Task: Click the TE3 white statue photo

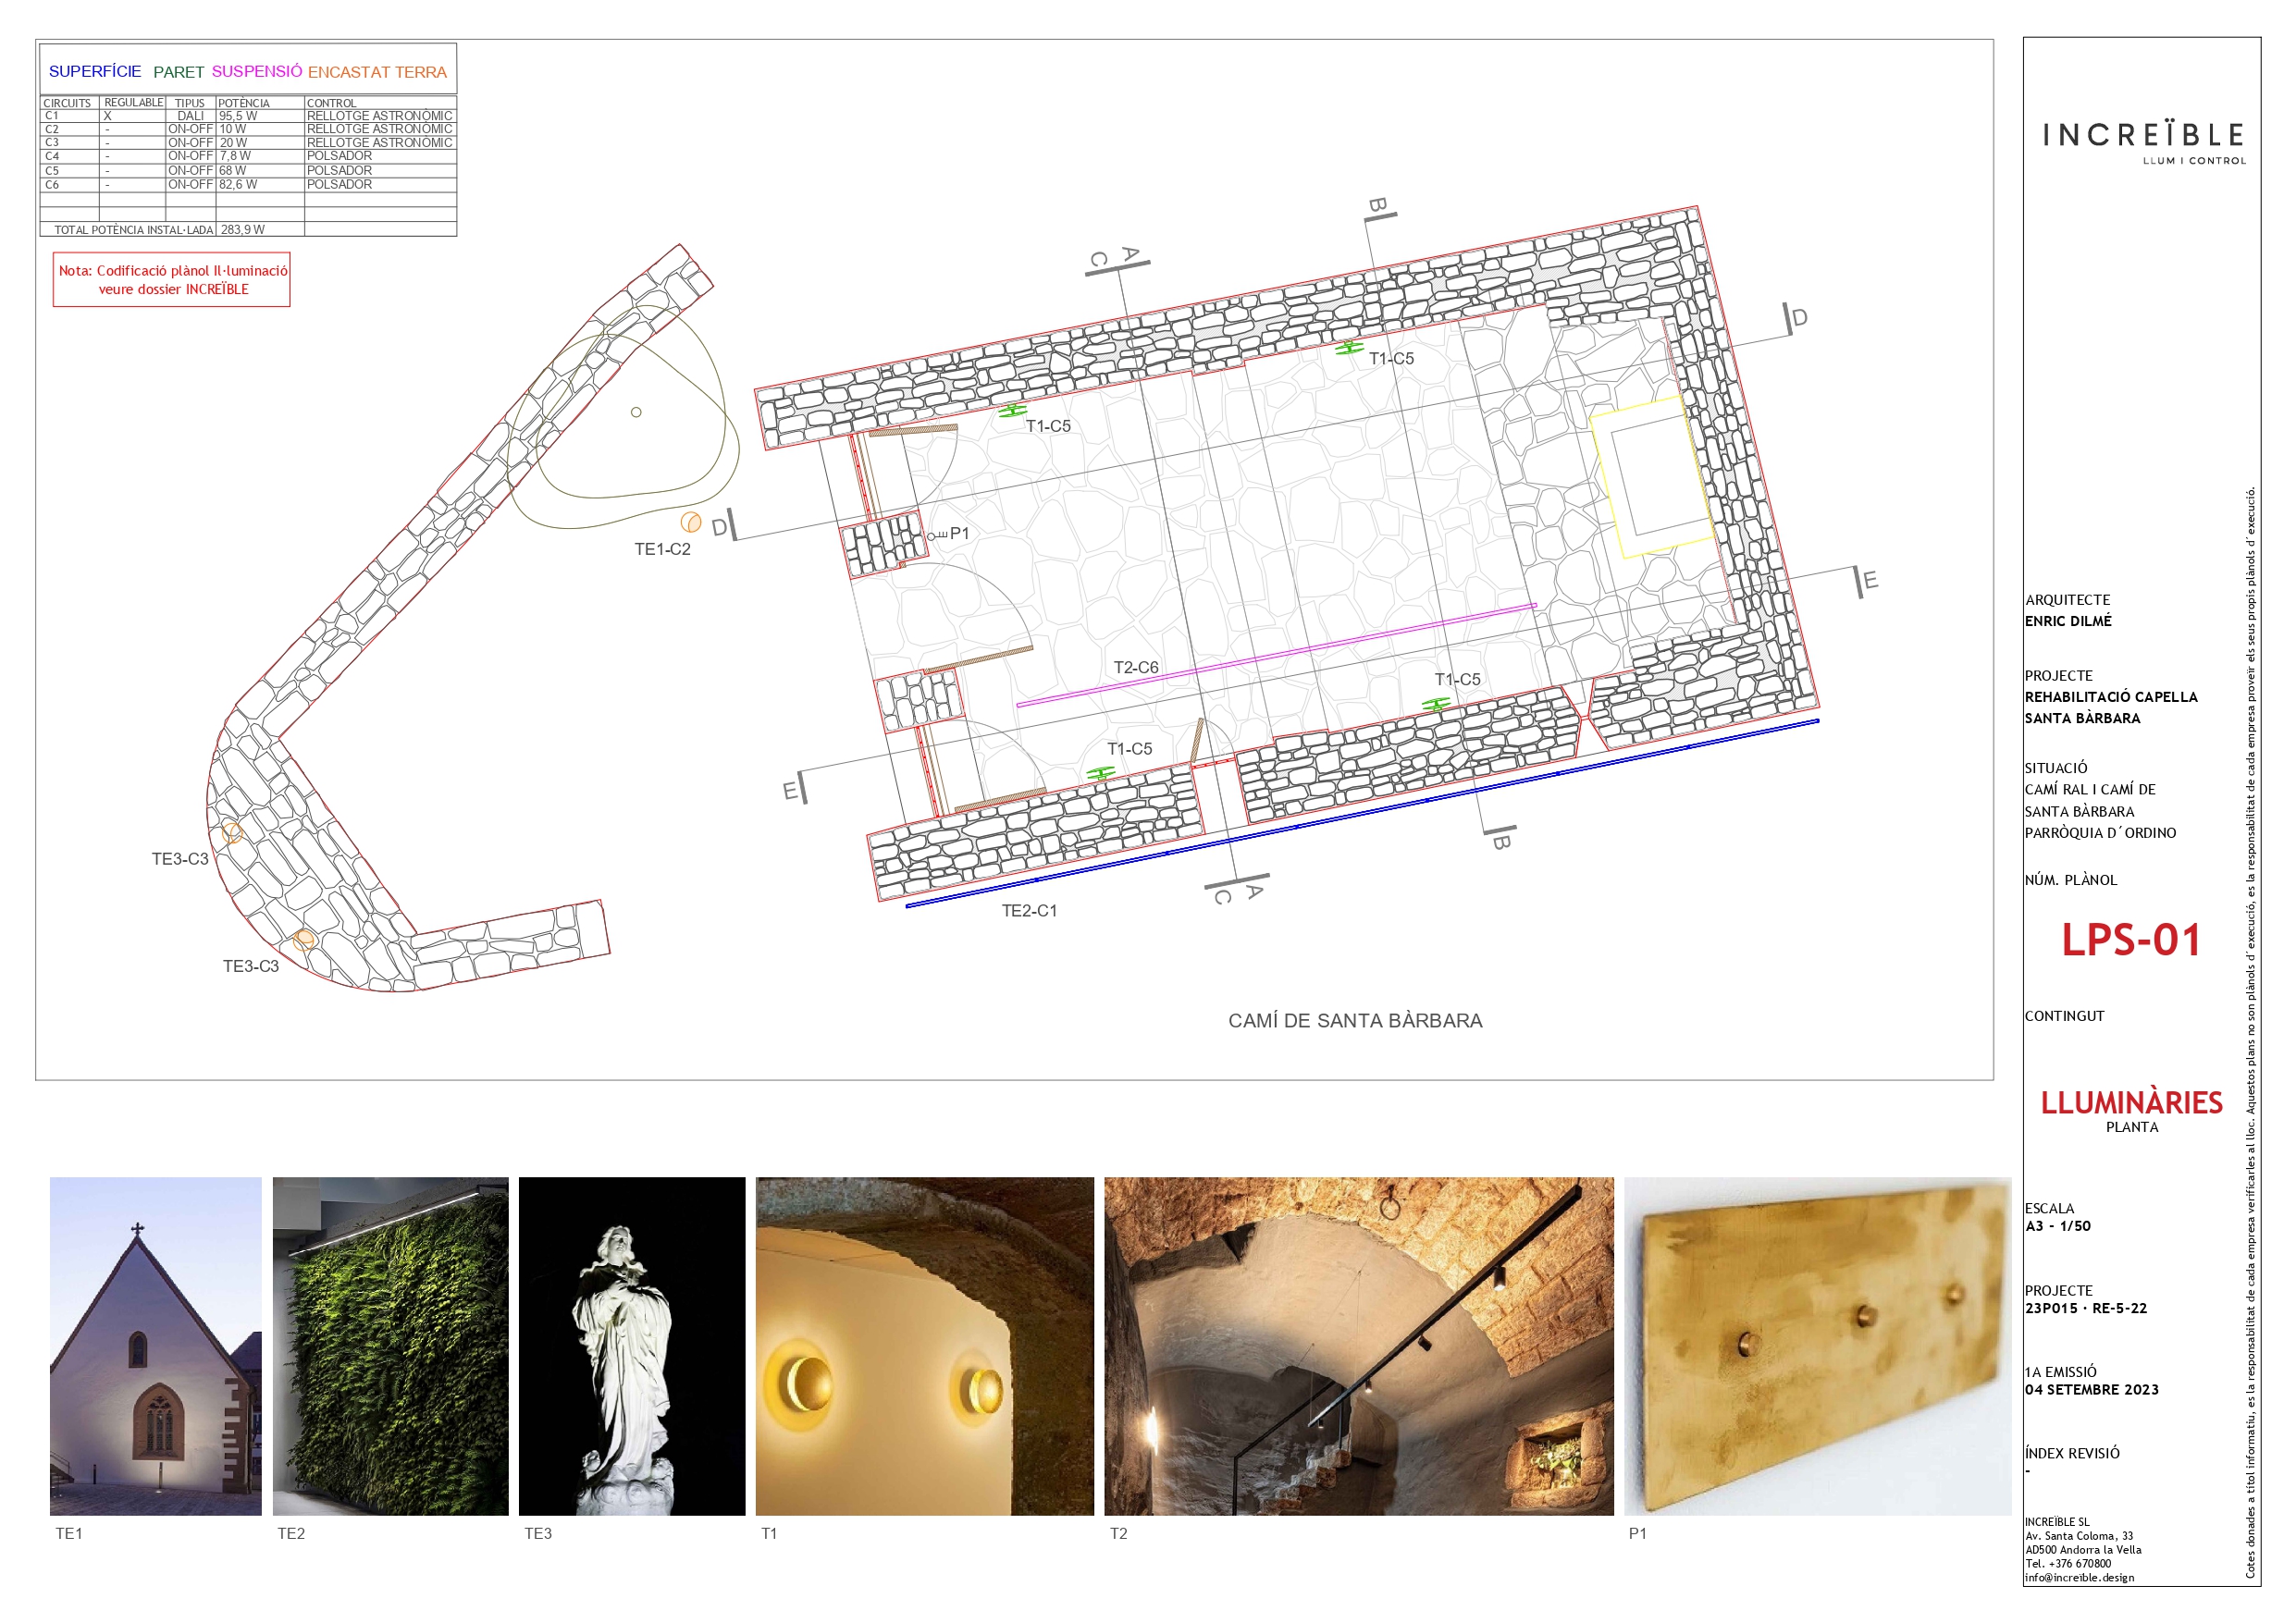Action: (631, 1345)
